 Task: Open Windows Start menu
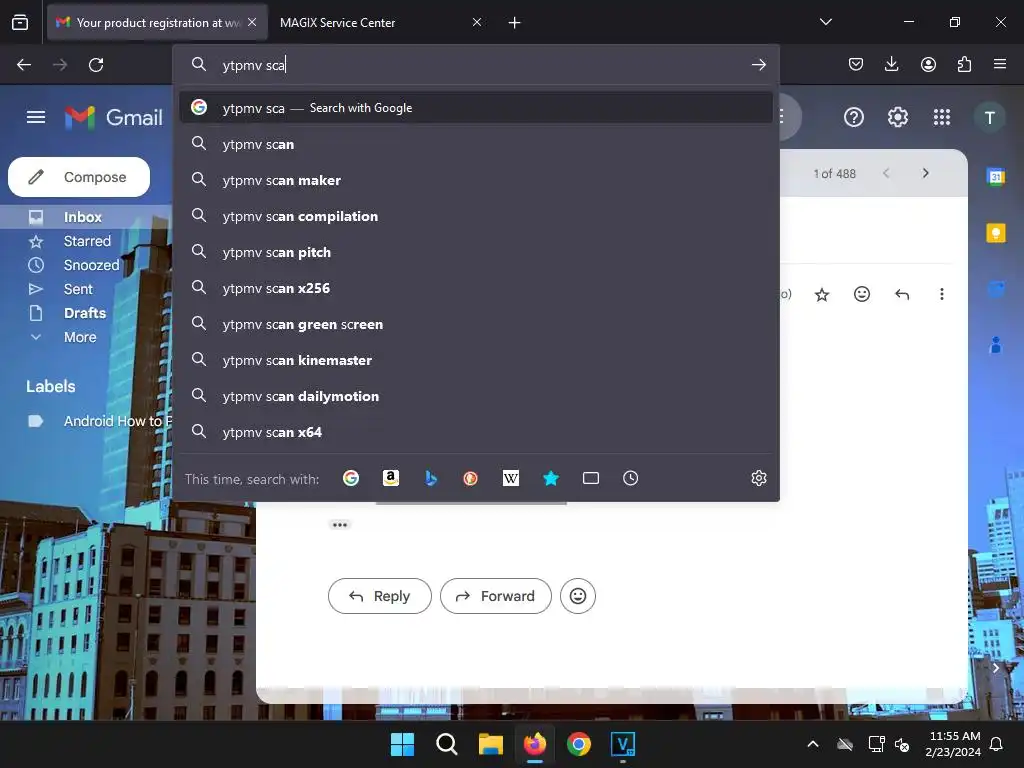(x=402, y=744)
